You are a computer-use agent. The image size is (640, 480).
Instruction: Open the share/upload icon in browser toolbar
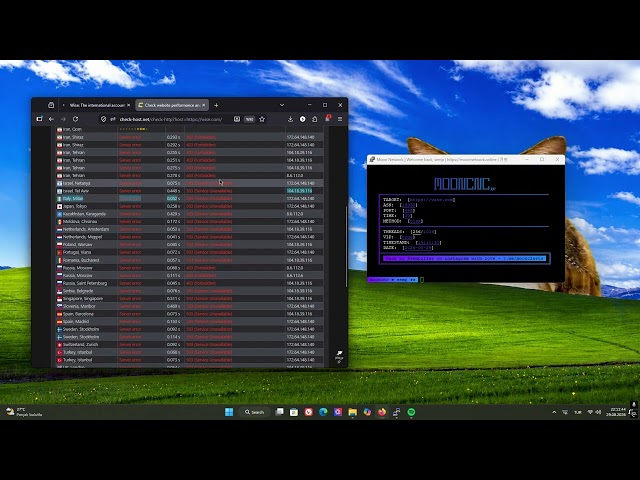(x=315, y=119)
